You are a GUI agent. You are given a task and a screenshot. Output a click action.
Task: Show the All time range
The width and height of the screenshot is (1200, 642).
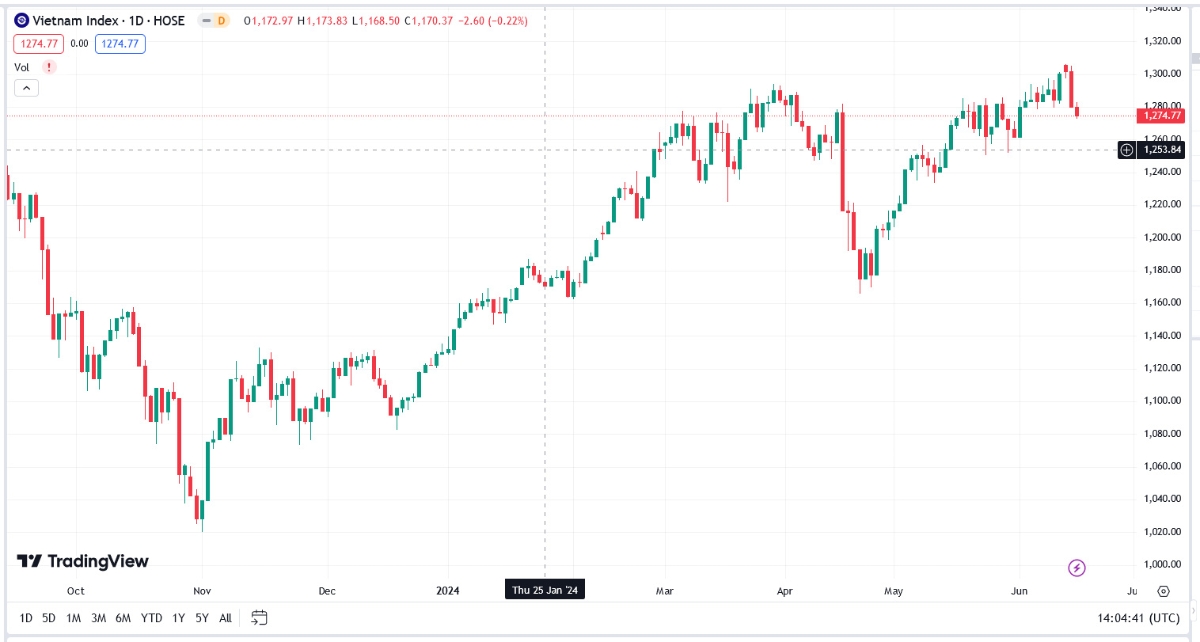225,618
